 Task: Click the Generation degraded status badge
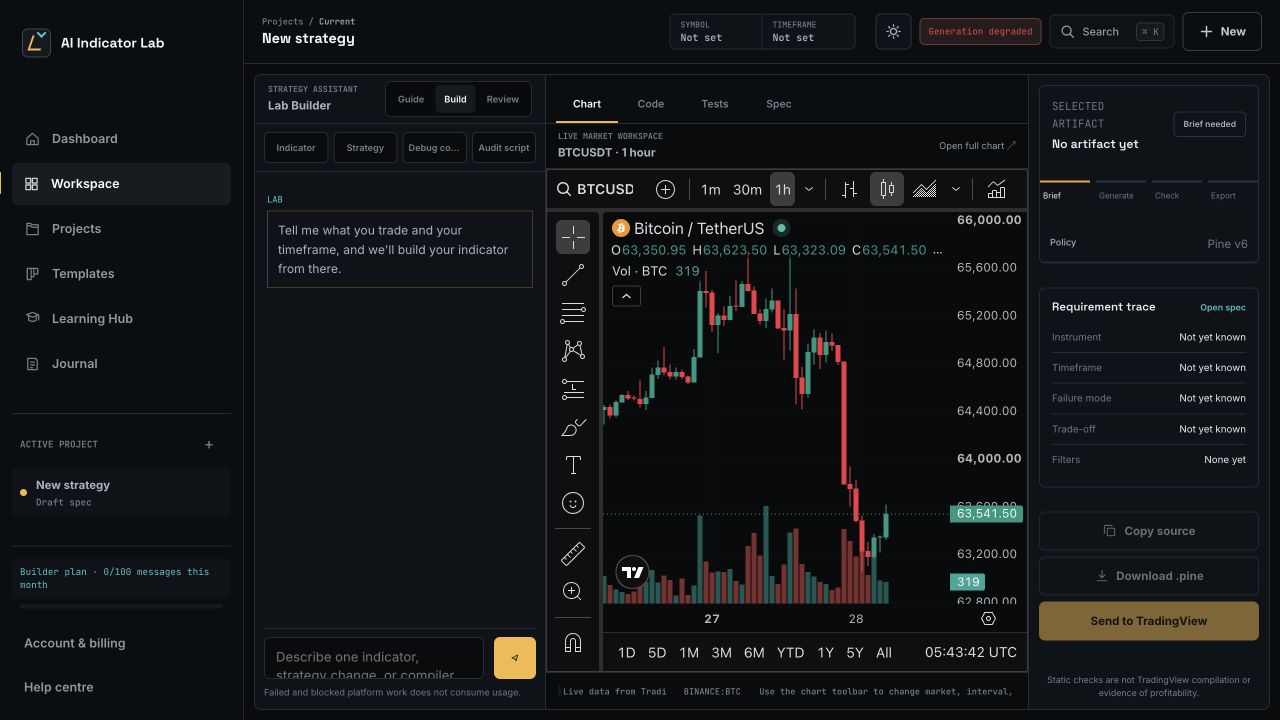[980, 31]
